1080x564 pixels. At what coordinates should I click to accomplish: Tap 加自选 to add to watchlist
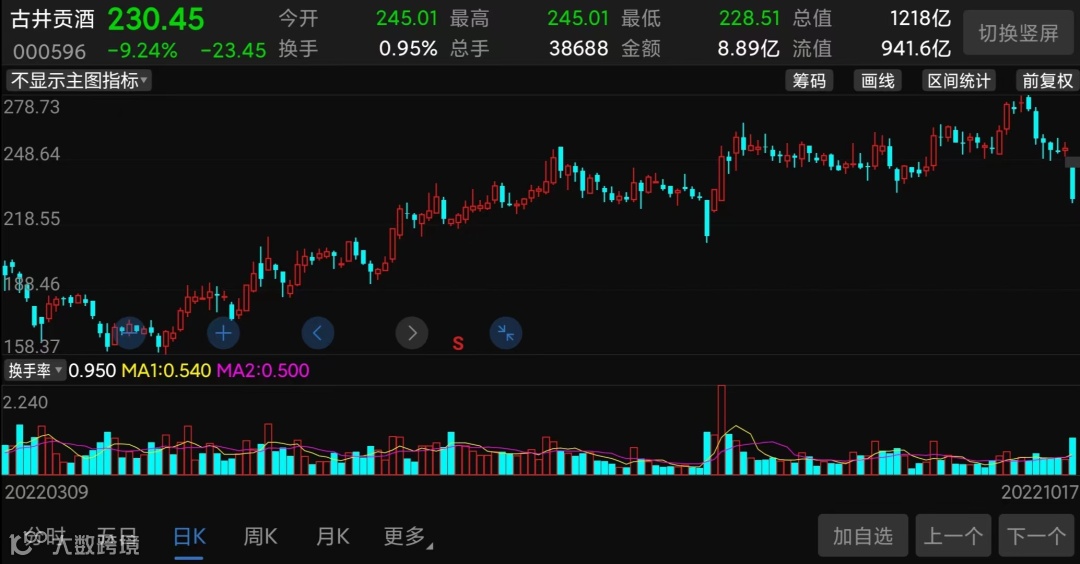(862, 535)
